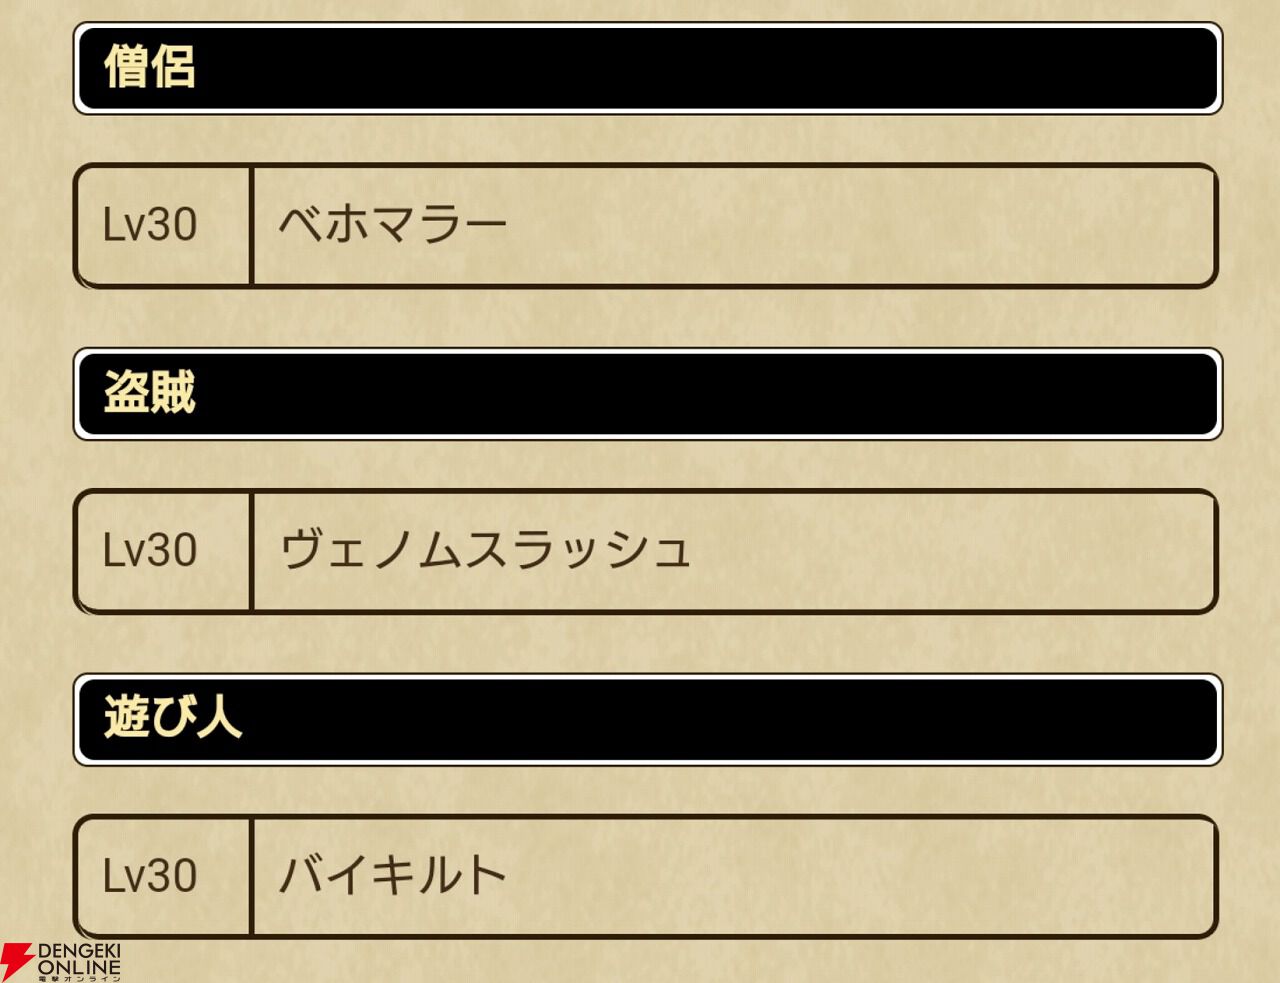Click the divider between Lv30 and バイキルト
1280x983 pixels.
point(251,877)
